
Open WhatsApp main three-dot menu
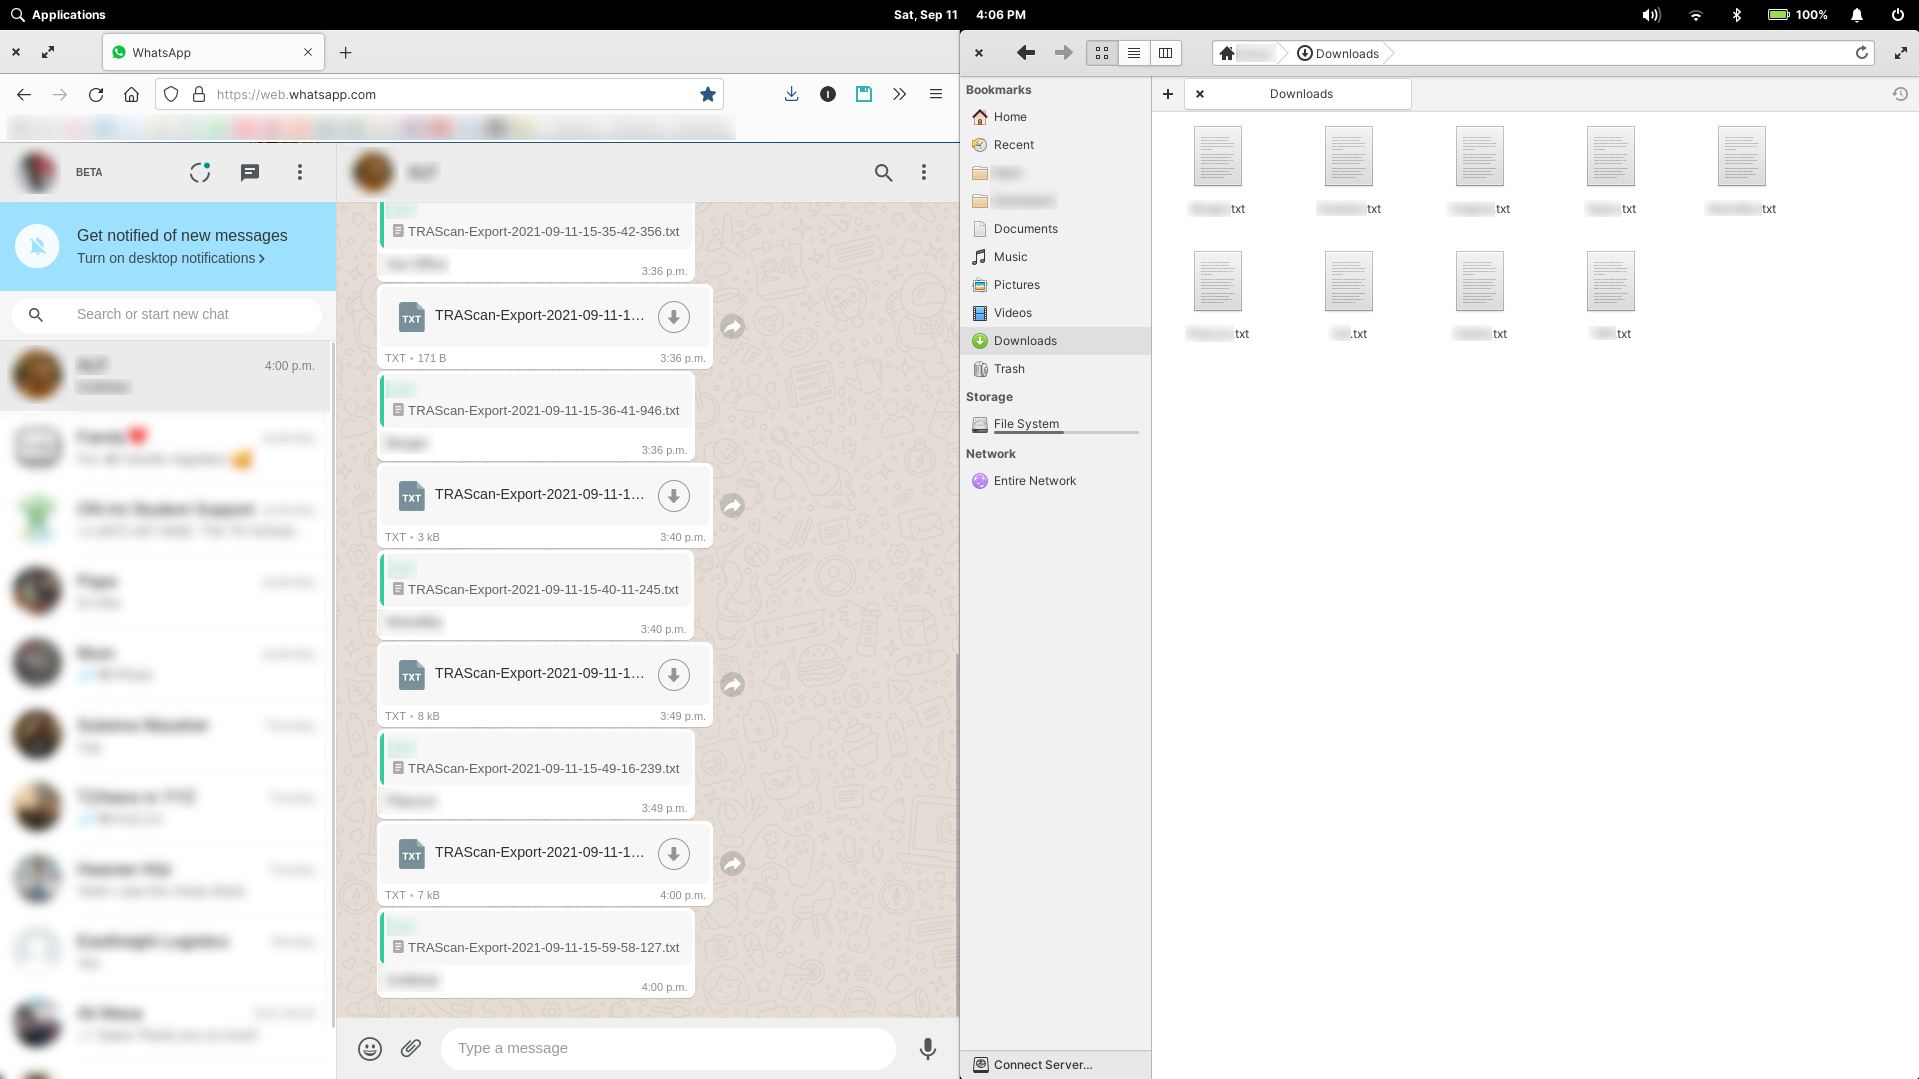[x=300, y=172]
